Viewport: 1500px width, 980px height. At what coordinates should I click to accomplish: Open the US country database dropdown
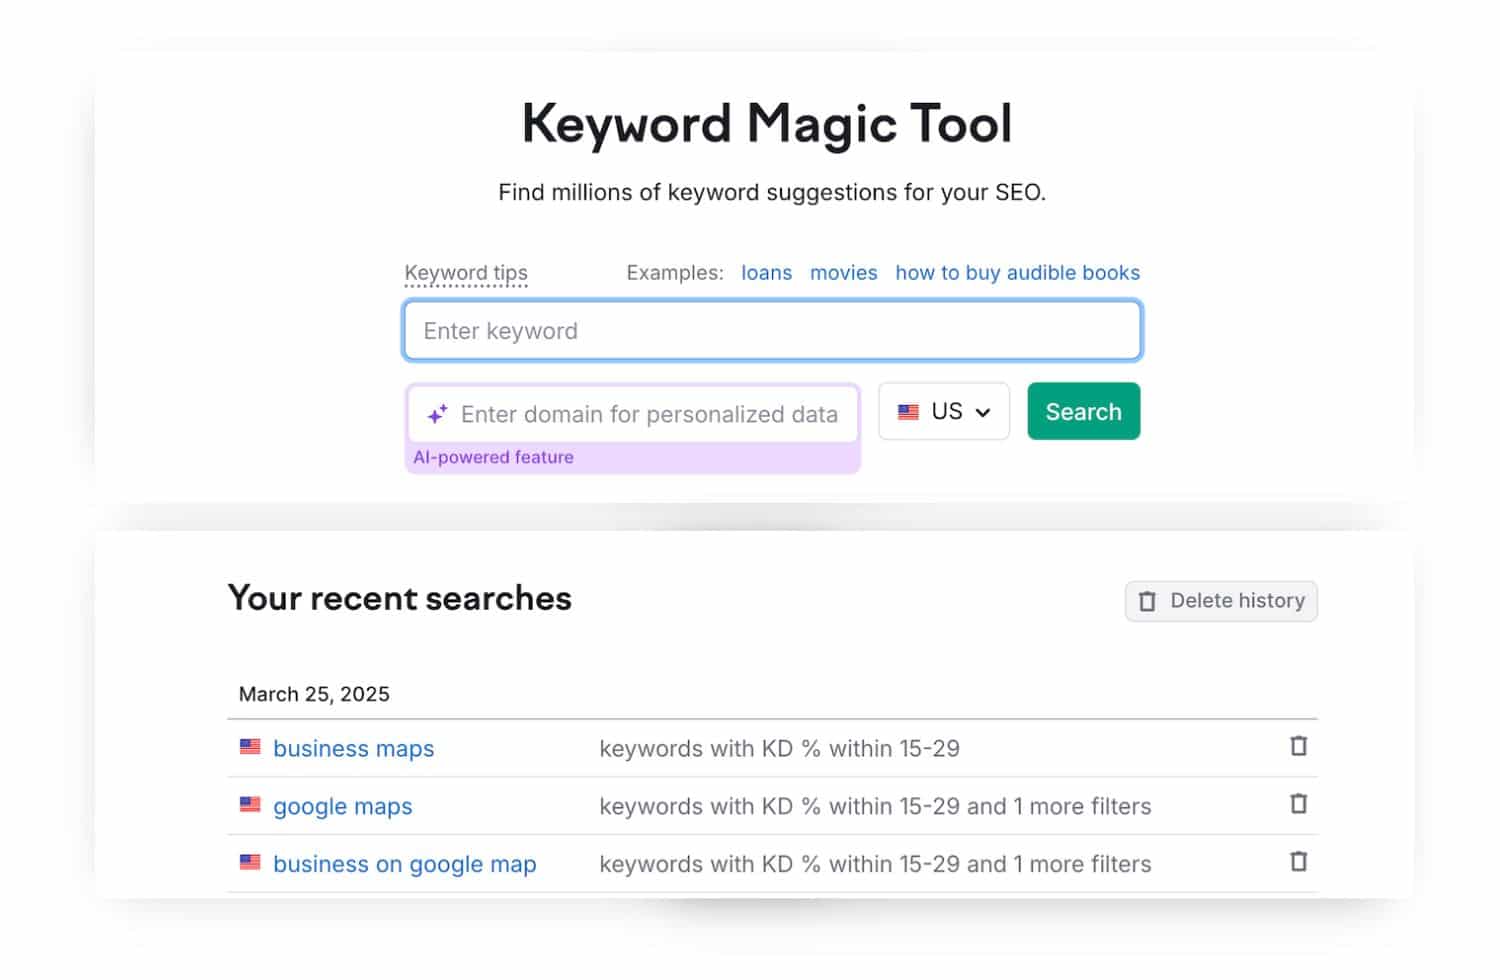(x=944, y=411)
